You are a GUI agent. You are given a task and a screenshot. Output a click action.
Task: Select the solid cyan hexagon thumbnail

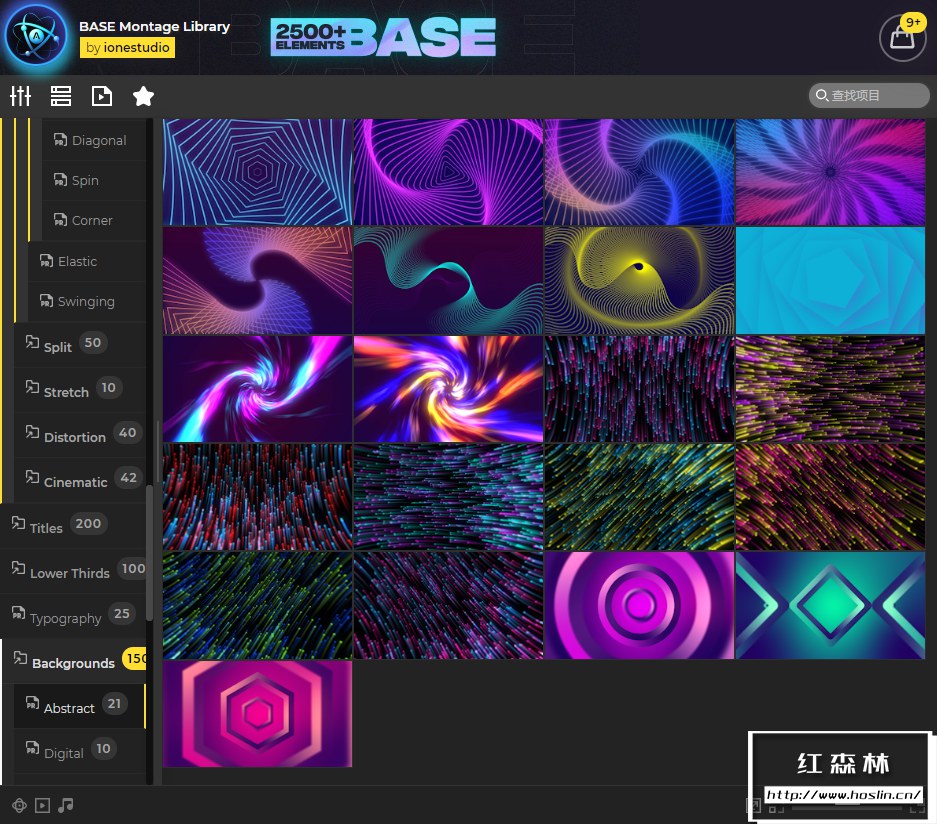coord(831,280)
